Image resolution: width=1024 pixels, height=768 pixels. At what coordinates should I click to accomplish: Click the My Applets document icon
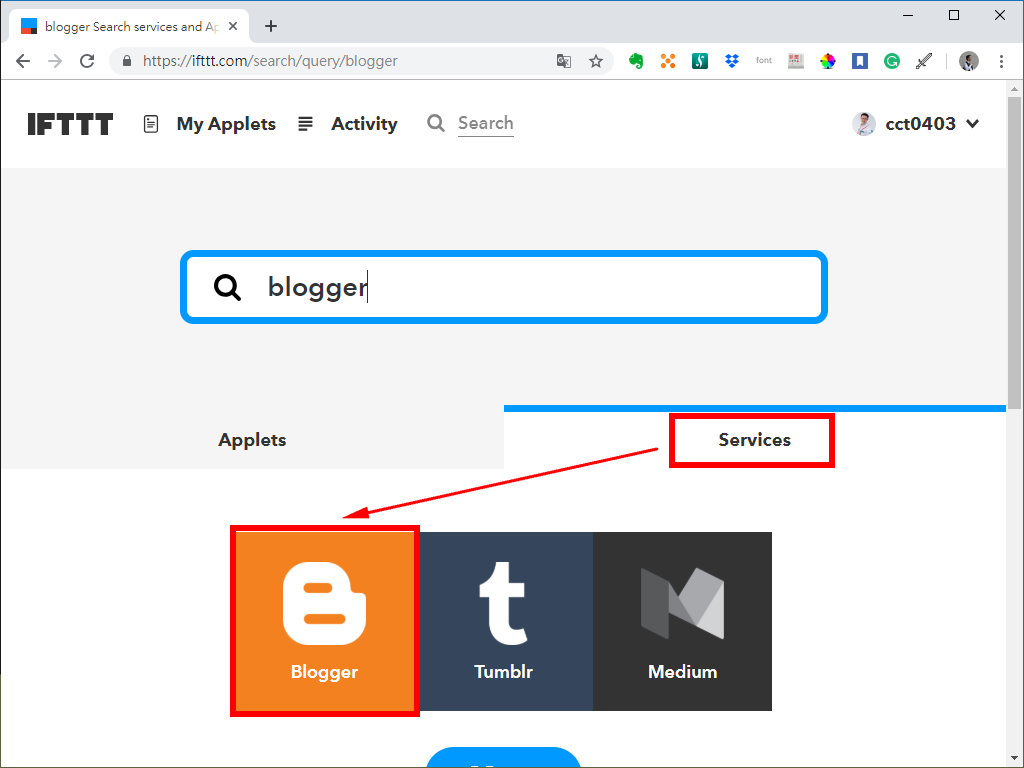(x=151, y=123)
